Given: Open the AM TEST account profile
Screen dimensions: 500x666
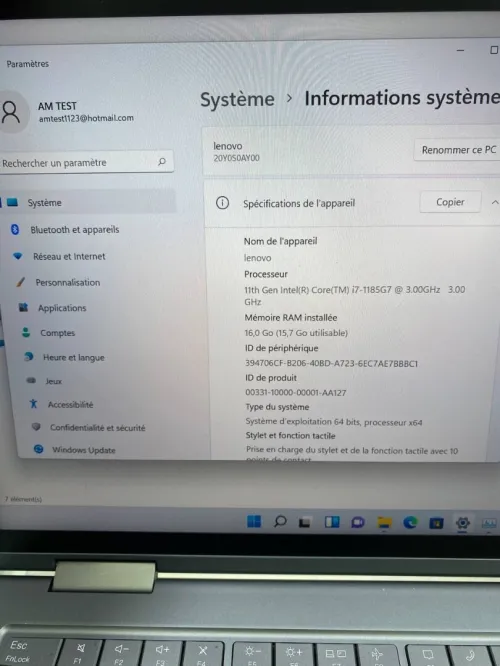Looking at the screenshot, I should (57, 106).
